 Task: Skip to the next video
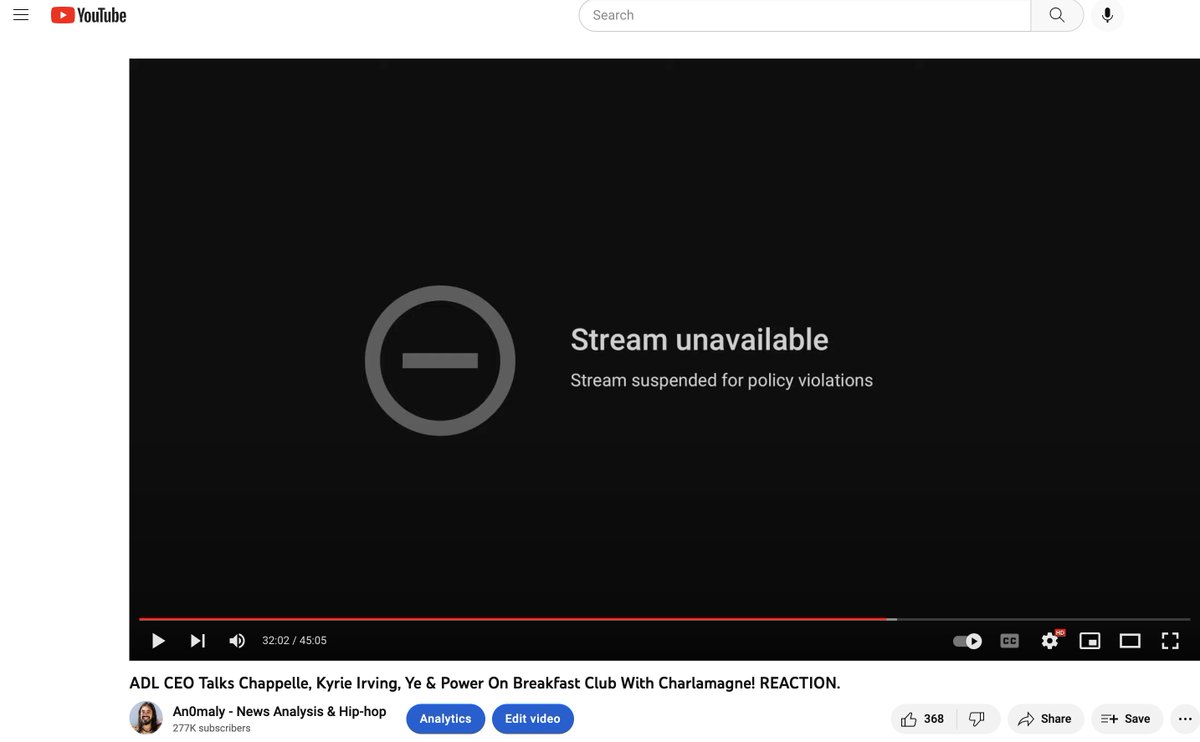[x=197, y=640]
